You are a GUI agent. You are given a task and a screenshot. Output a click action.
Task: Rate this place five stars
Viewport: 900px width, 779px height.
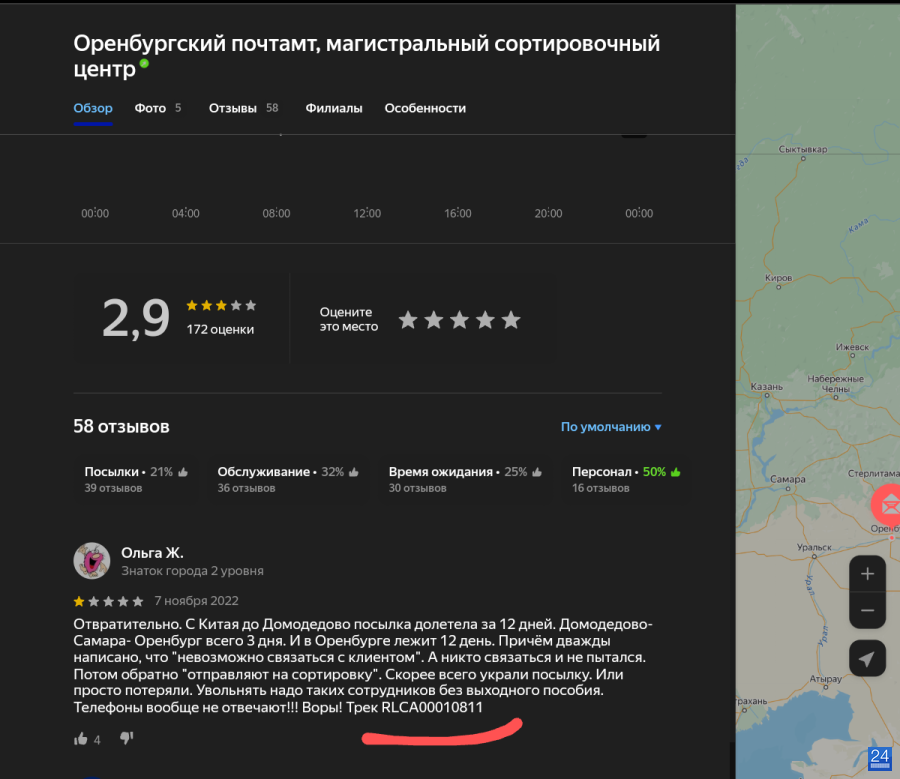[x=511, y=320]
